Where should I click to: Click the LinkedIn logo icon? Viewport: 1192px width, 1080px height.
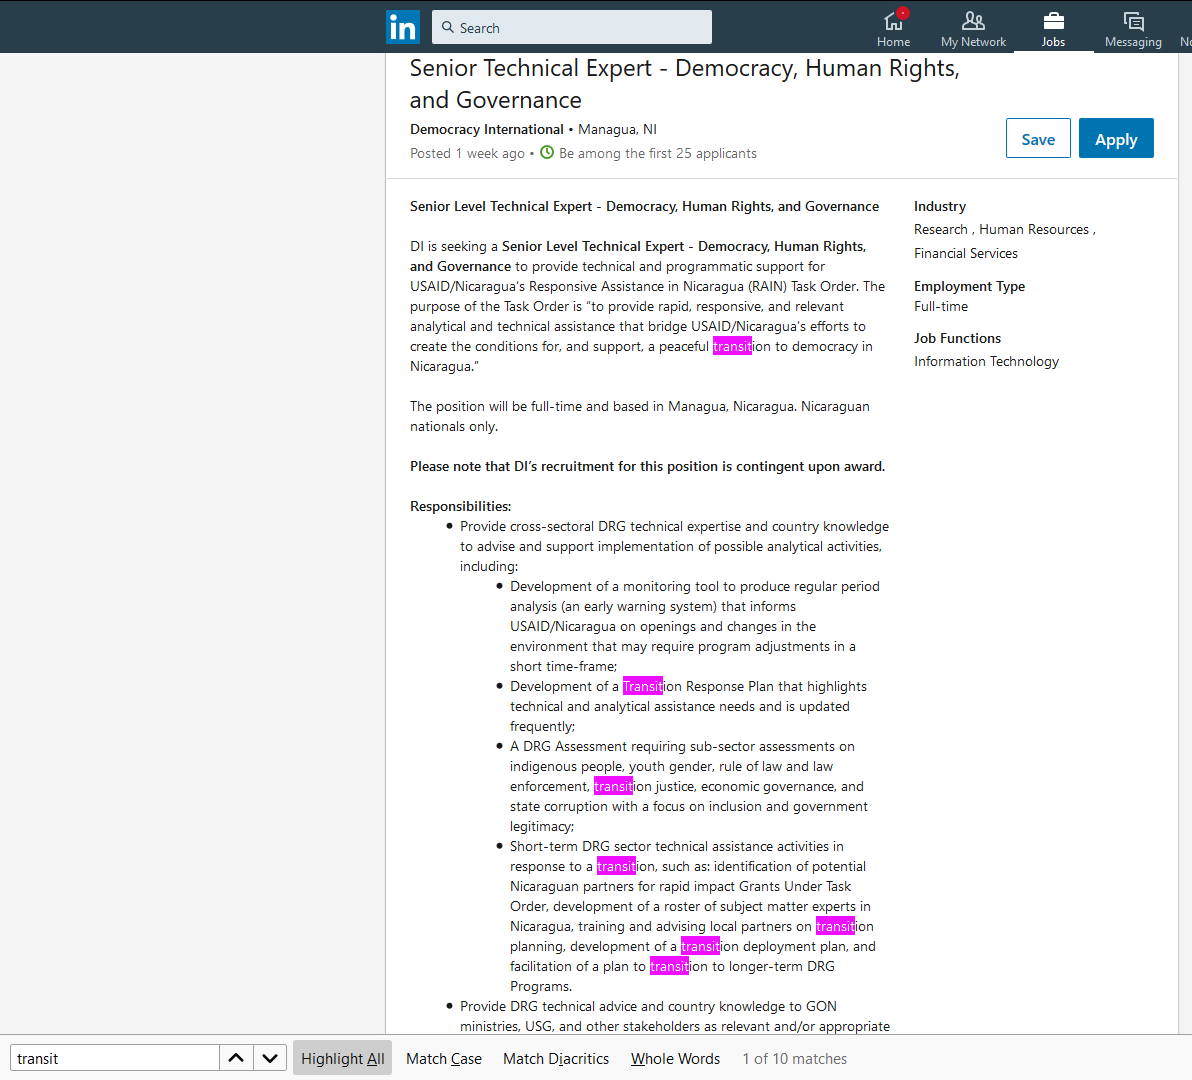403,27
